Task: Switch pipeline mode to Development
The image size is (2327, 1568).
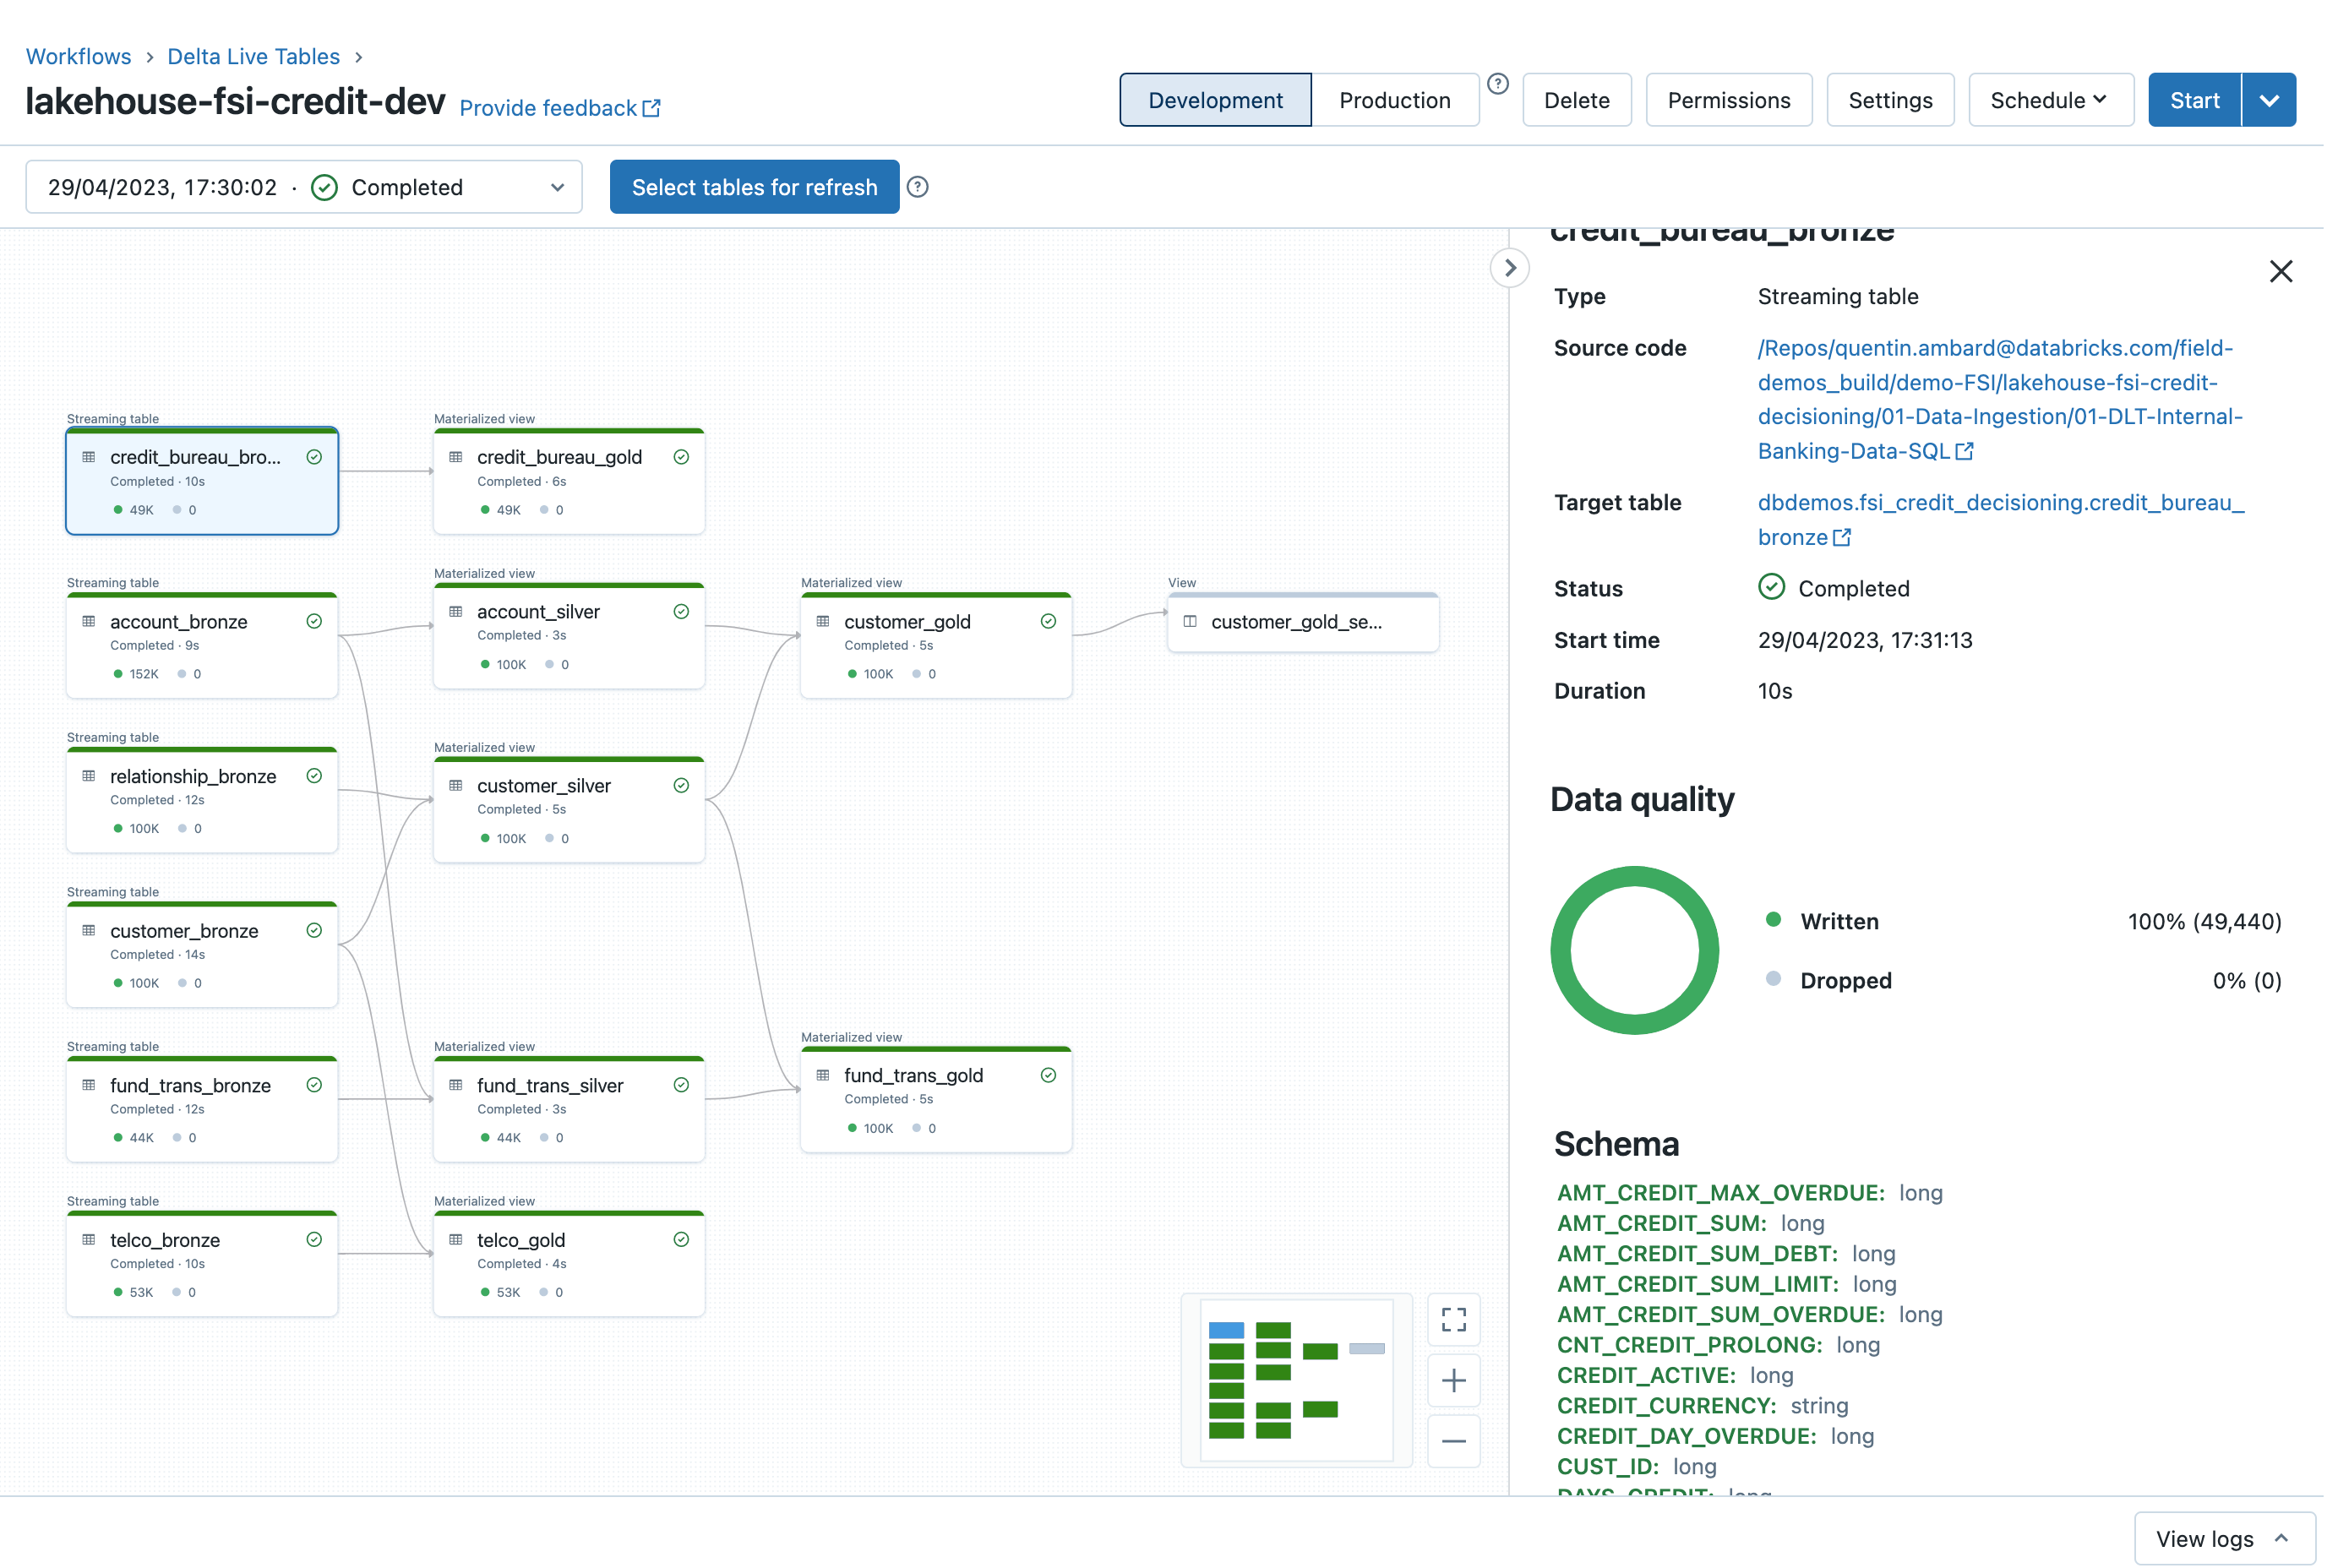Action: 1215,100
